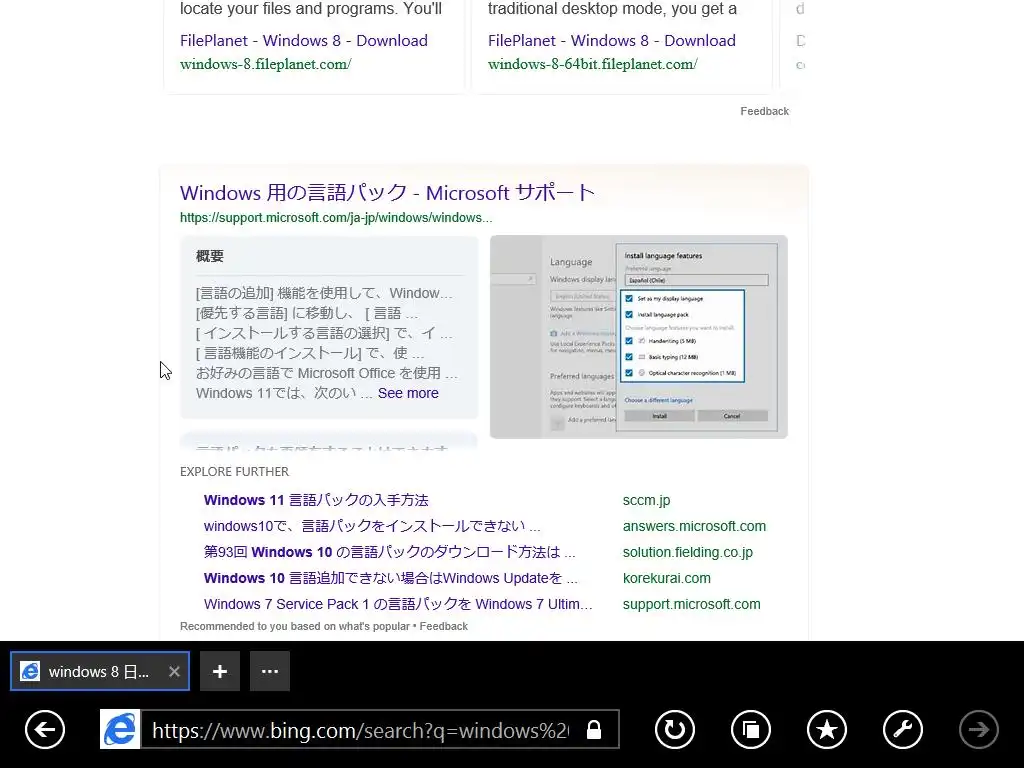The width and height of the screenshot is (1024, 768).
Task: Click the 'Windows 11では、次のい' summary line
Action: point(284,393)
